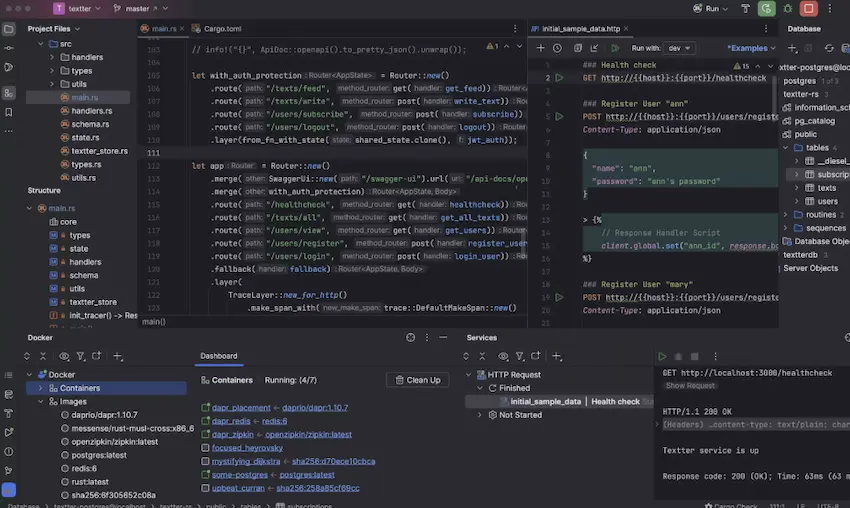This screenshot has width=850, height=508.
Task: Open the master branch dropdown
Action: click(x=141, y=9)
